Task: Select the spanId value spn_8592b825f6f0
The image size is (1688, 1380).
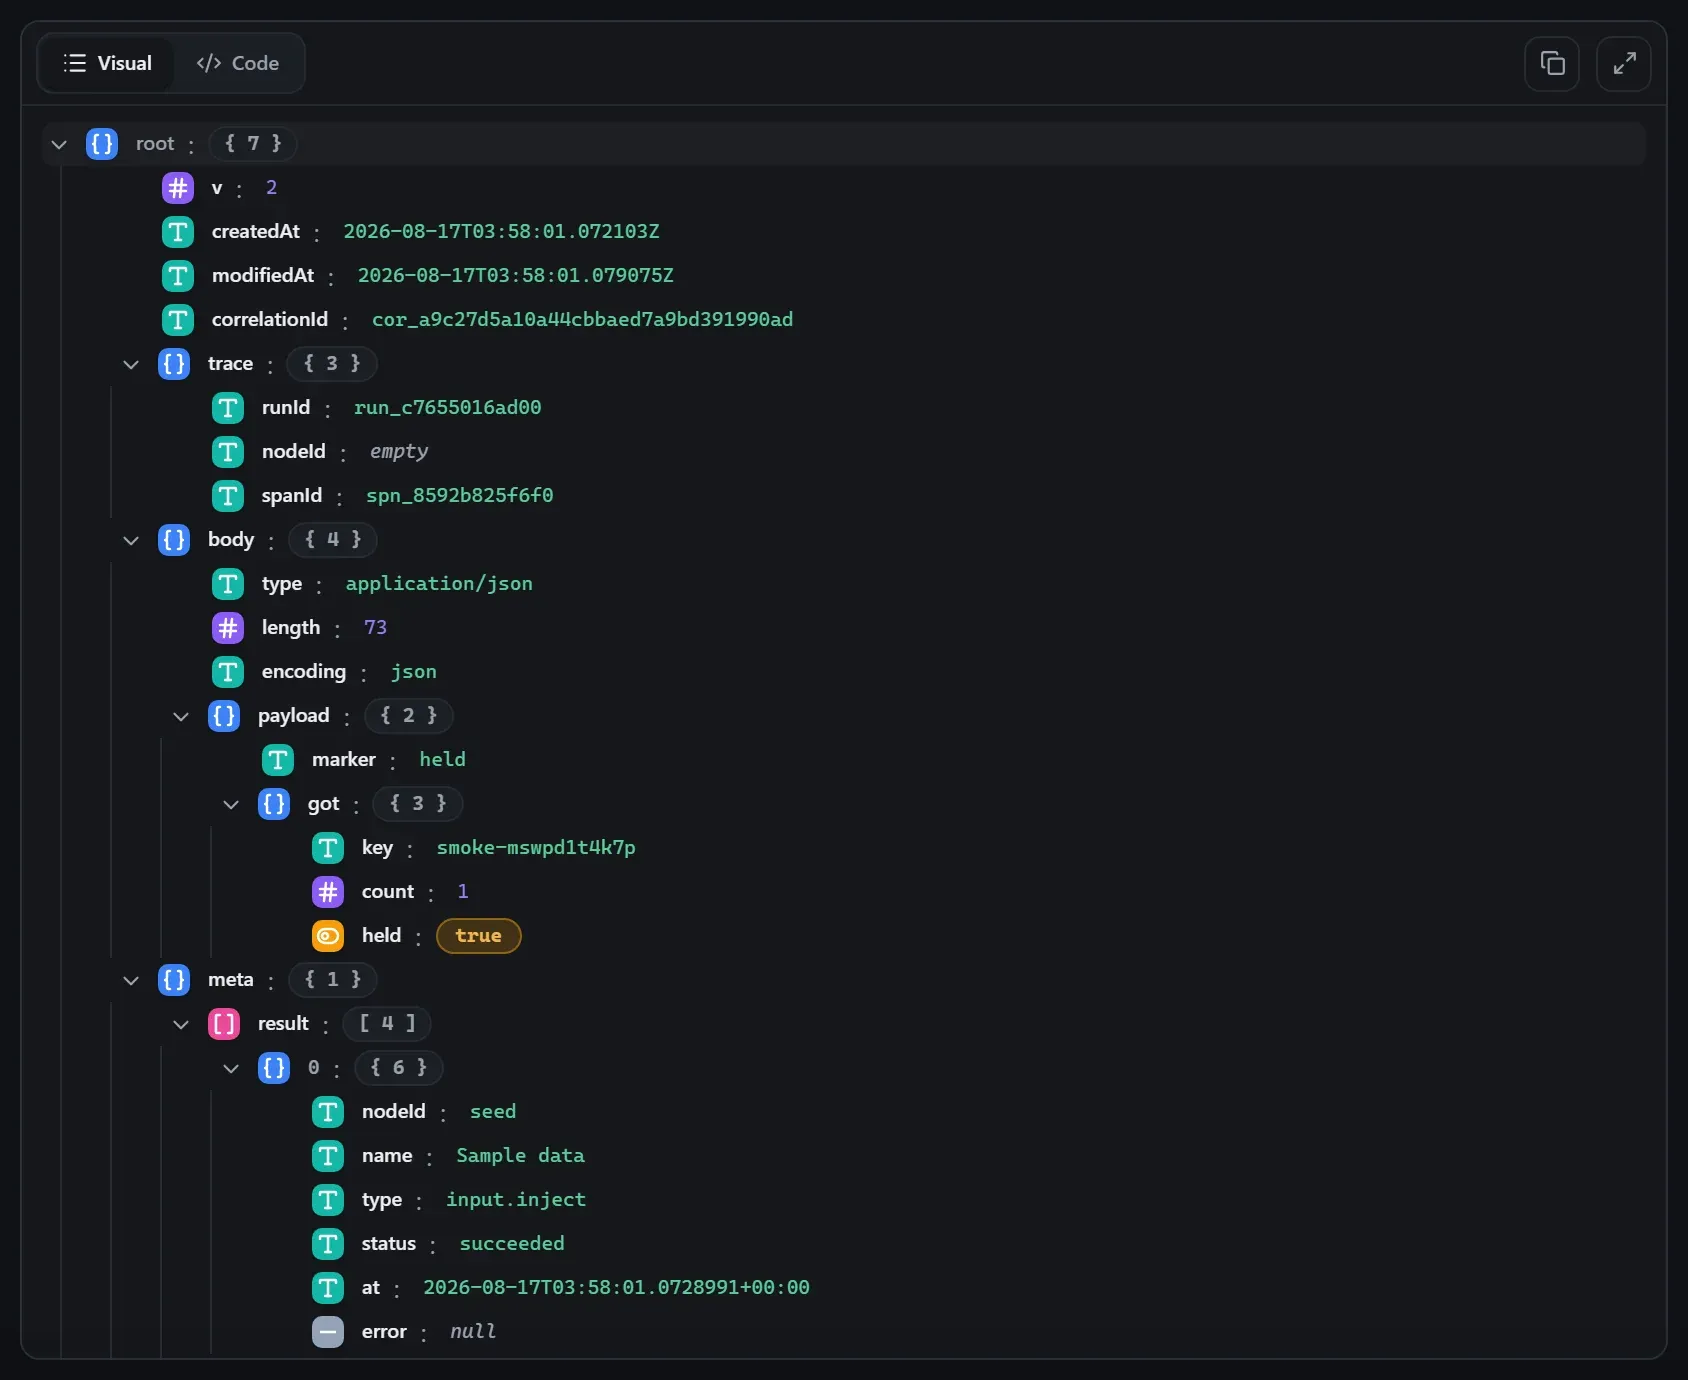Action: [459, 496]
